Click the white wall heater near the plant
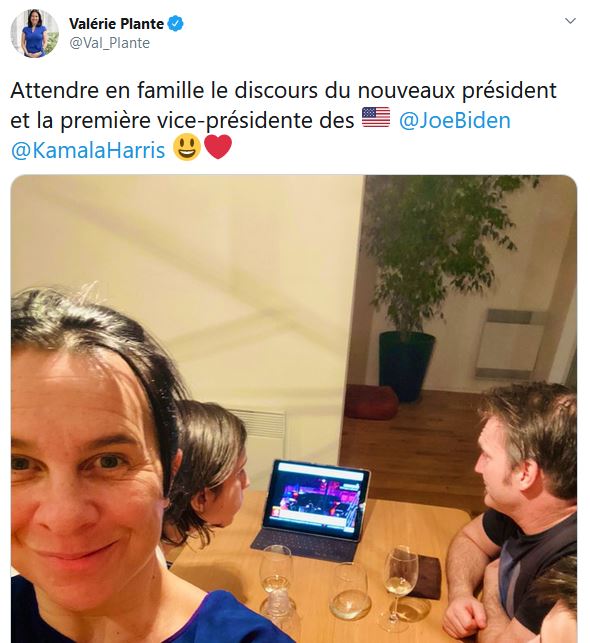590x643 pixels. 510,343
